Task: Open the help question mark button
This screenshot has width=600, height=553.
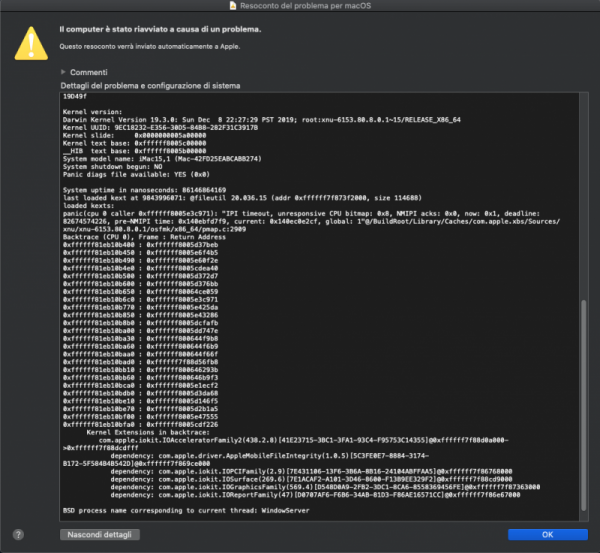Action: point(18,534)
